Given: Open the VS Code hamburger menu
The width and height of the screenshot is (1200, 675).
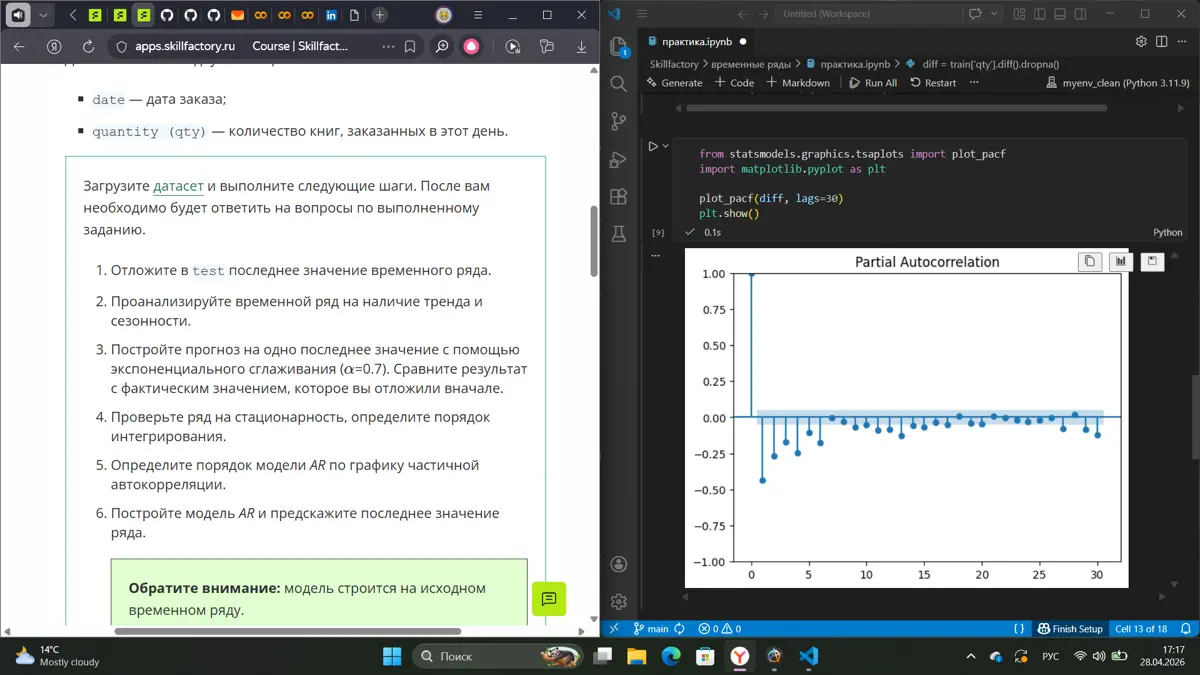Looking at the screenshot, I should [x=642, y=14].
